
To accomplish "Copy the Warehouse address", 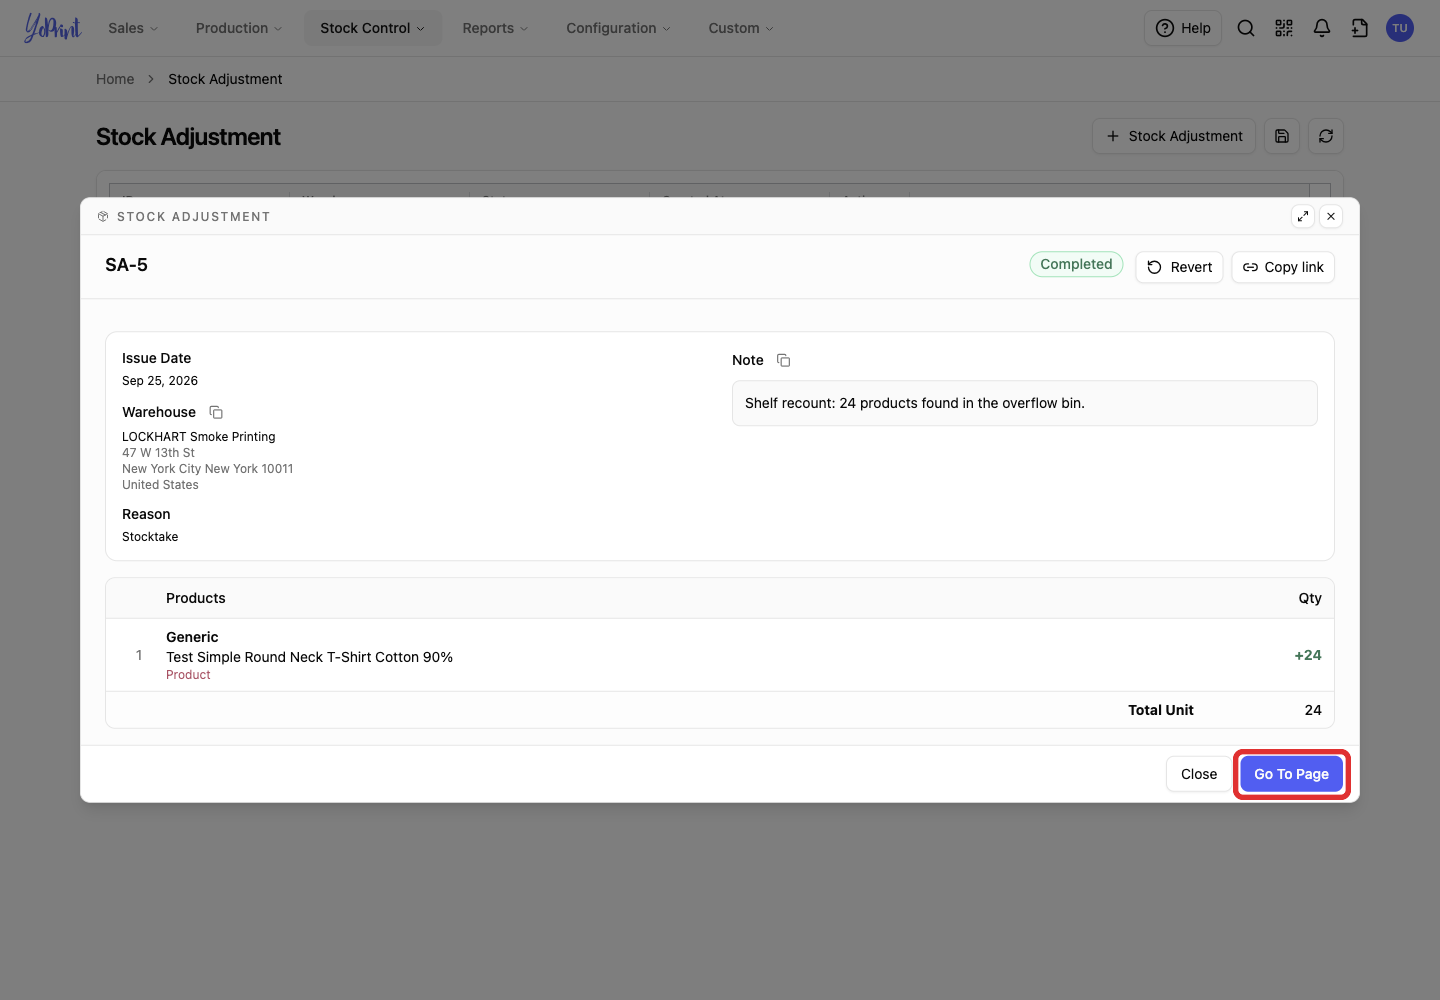I will (216, 412).
